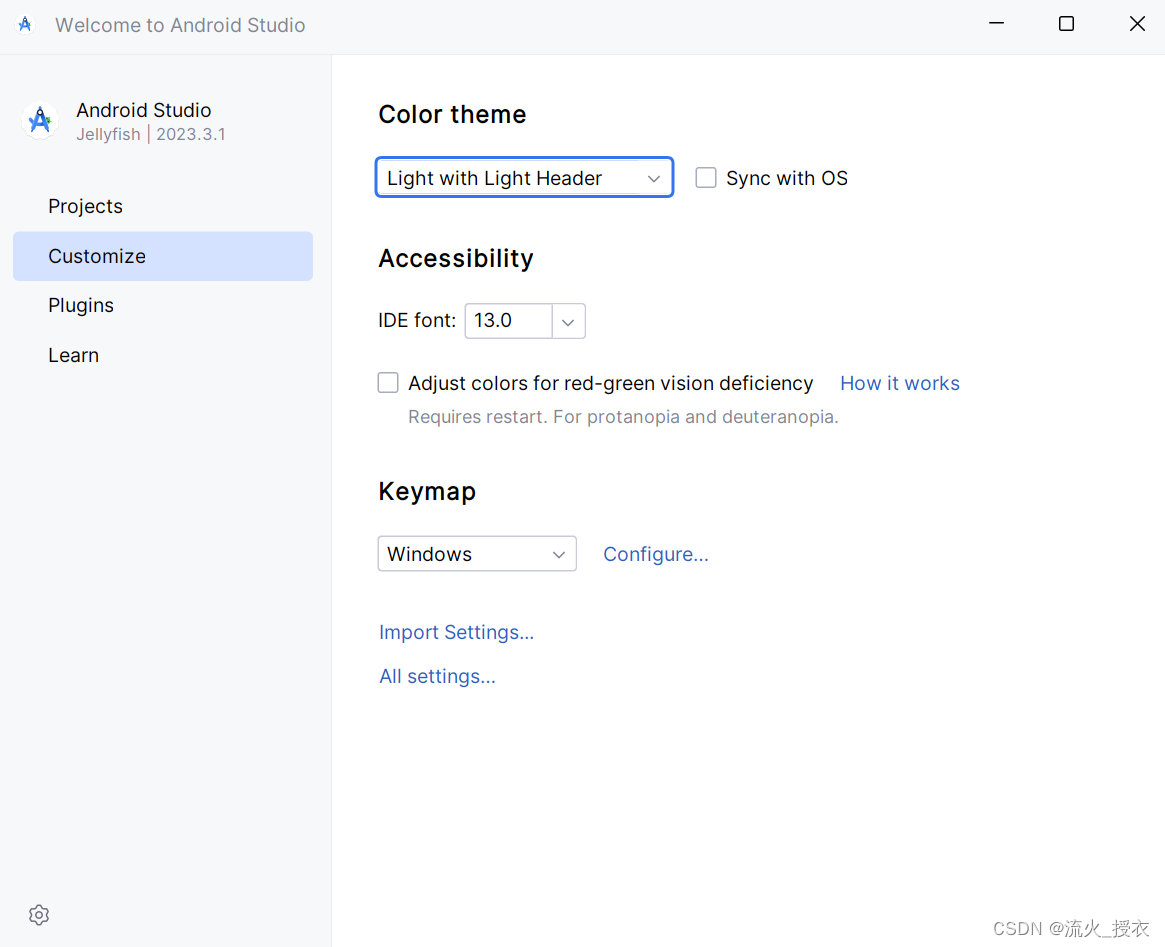Click Import Settings... link
This screenshot has width=1165, height=947.
[456, 632]
